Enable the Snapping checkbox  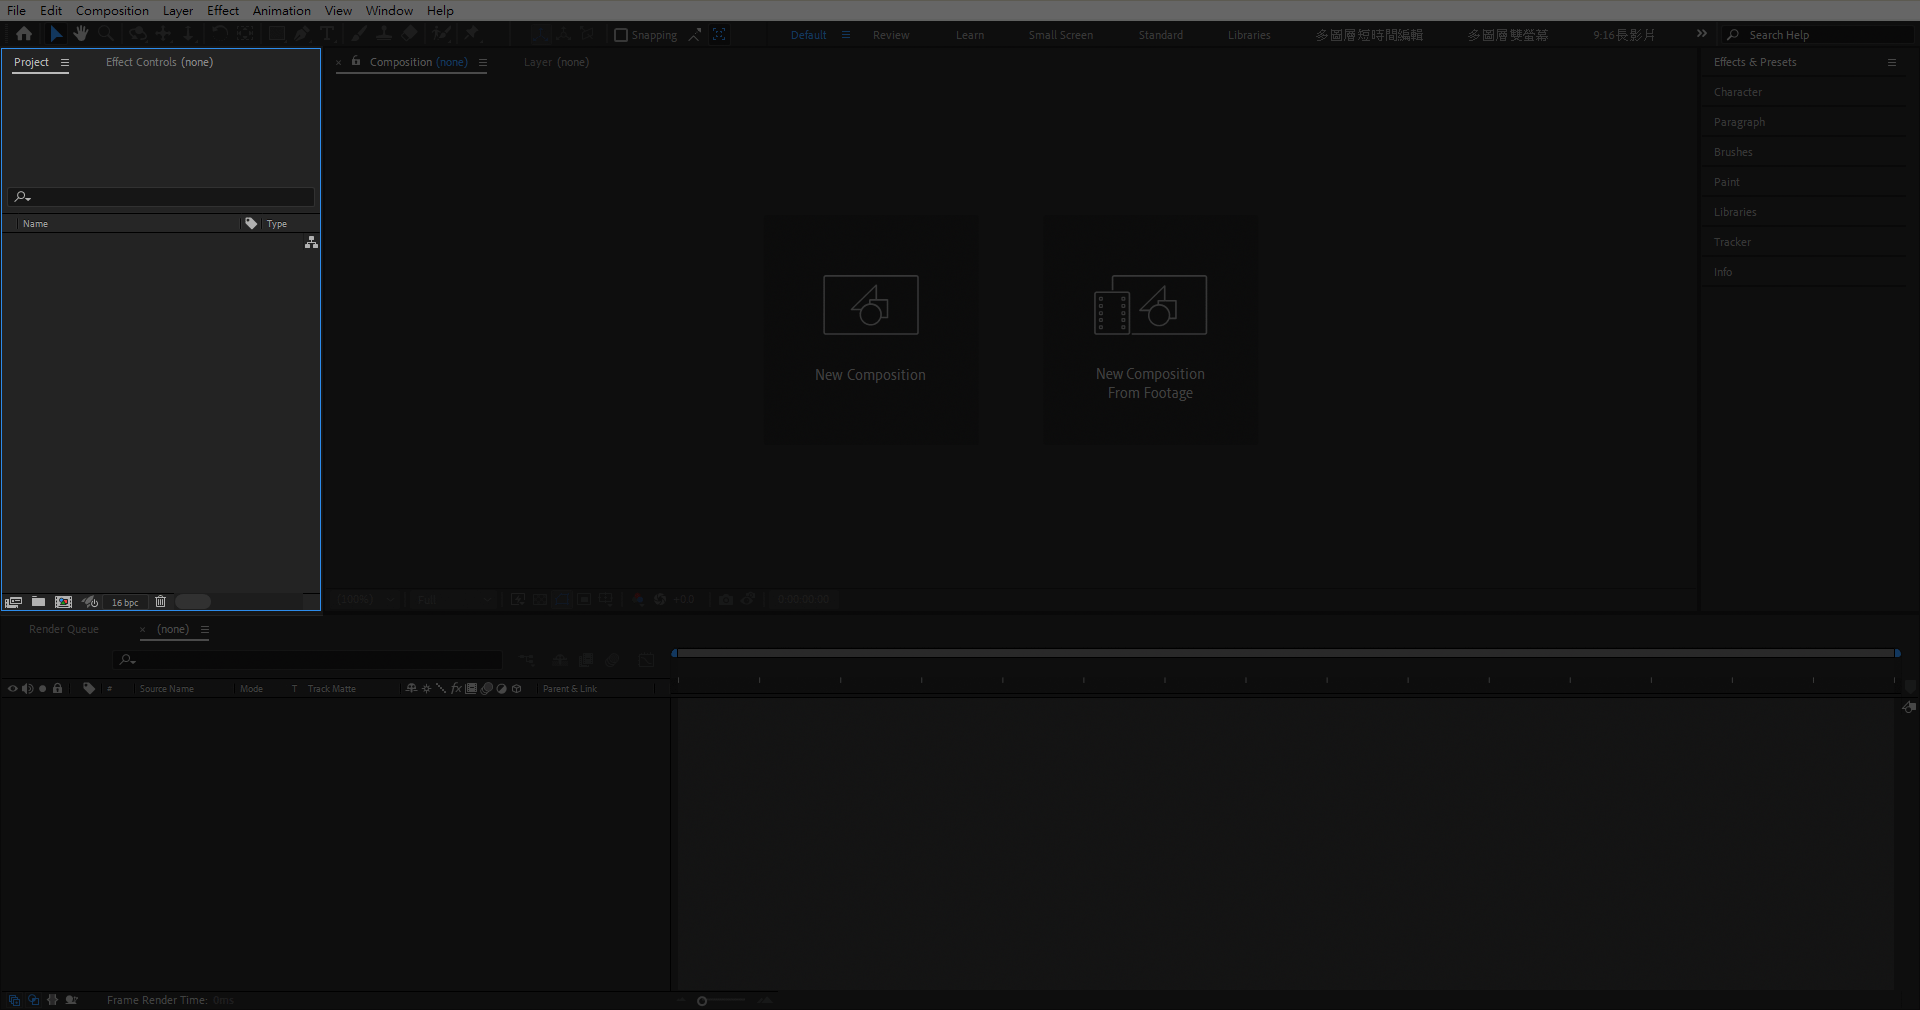pyautogui.click(x=621, y=35)
